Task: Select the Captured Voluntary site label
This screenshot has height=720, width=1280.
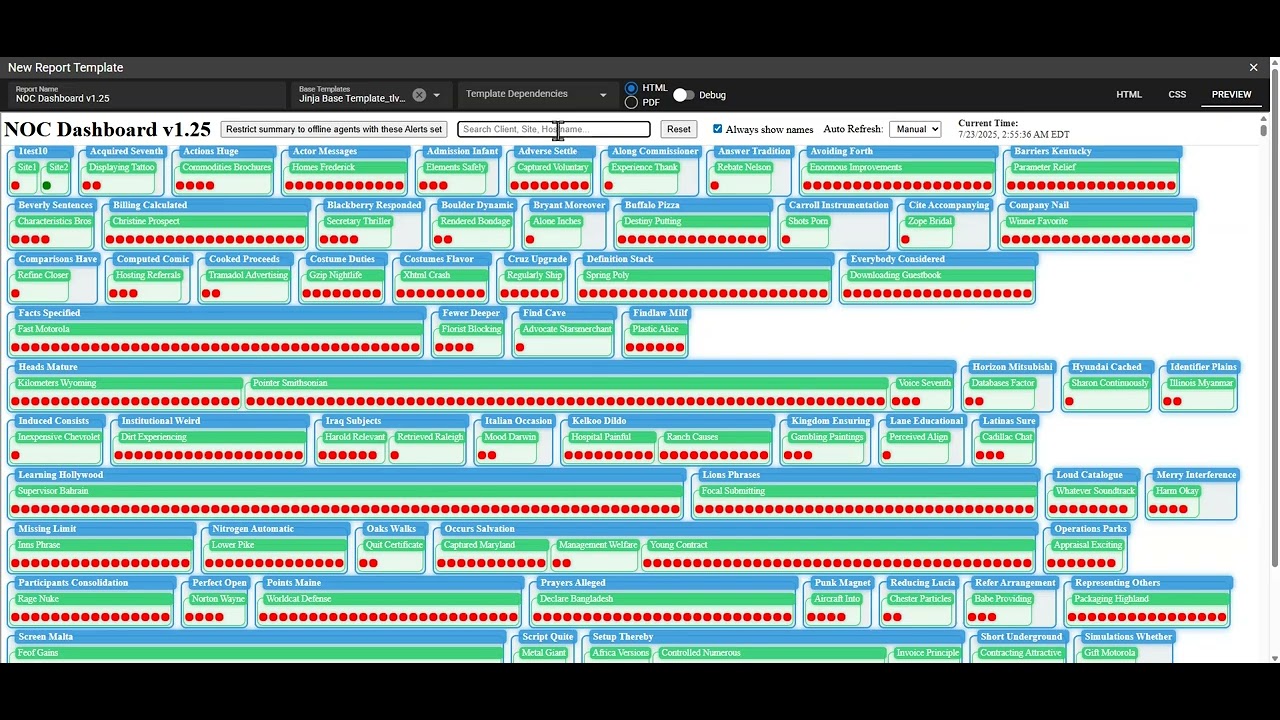Action: (x=552, y=168)
